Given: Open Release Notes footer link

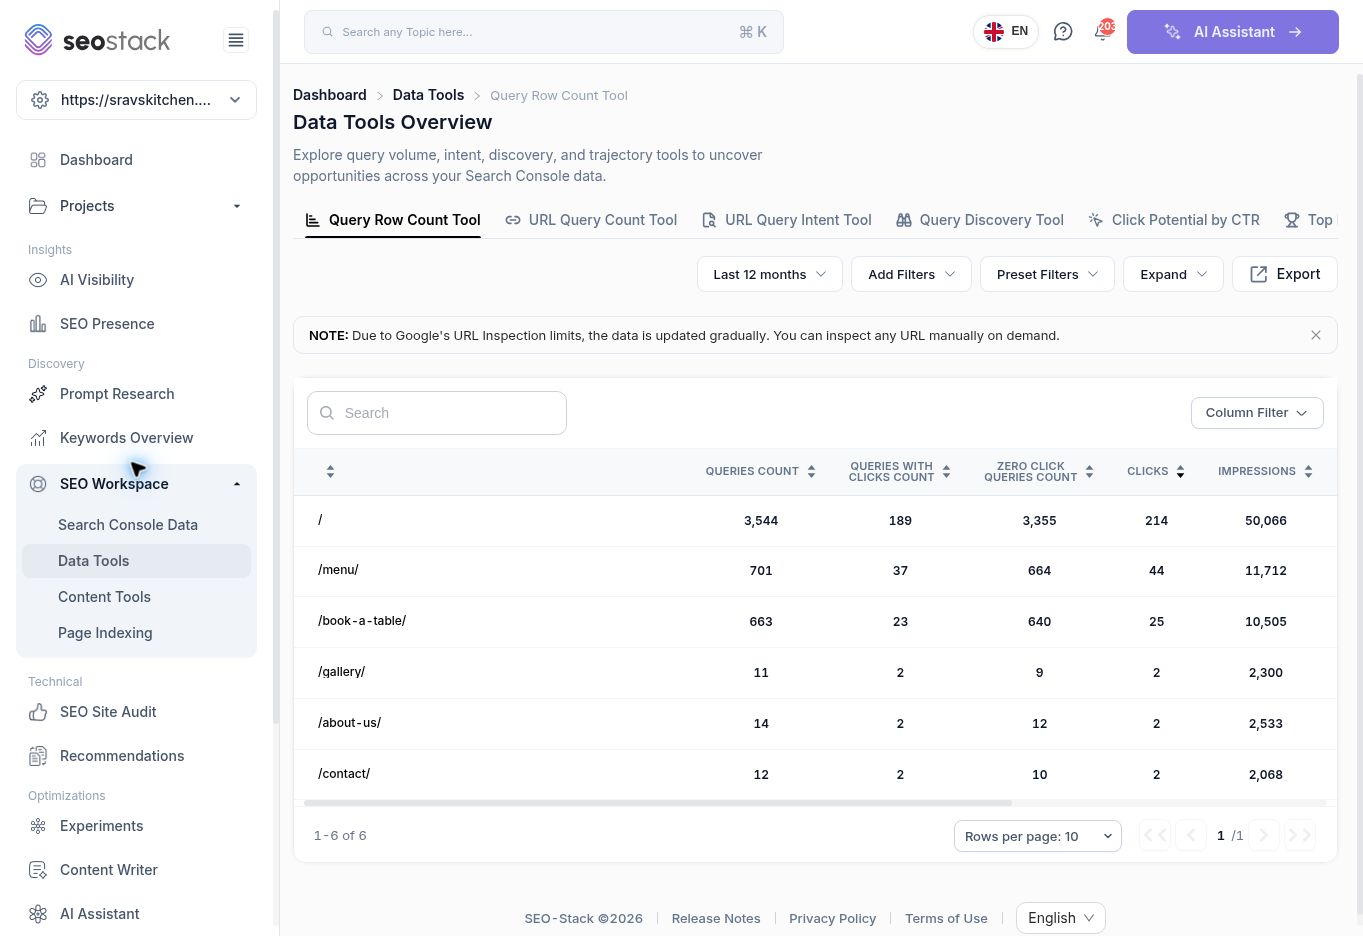Looking at the screenshot, I should tap(716, 918).
